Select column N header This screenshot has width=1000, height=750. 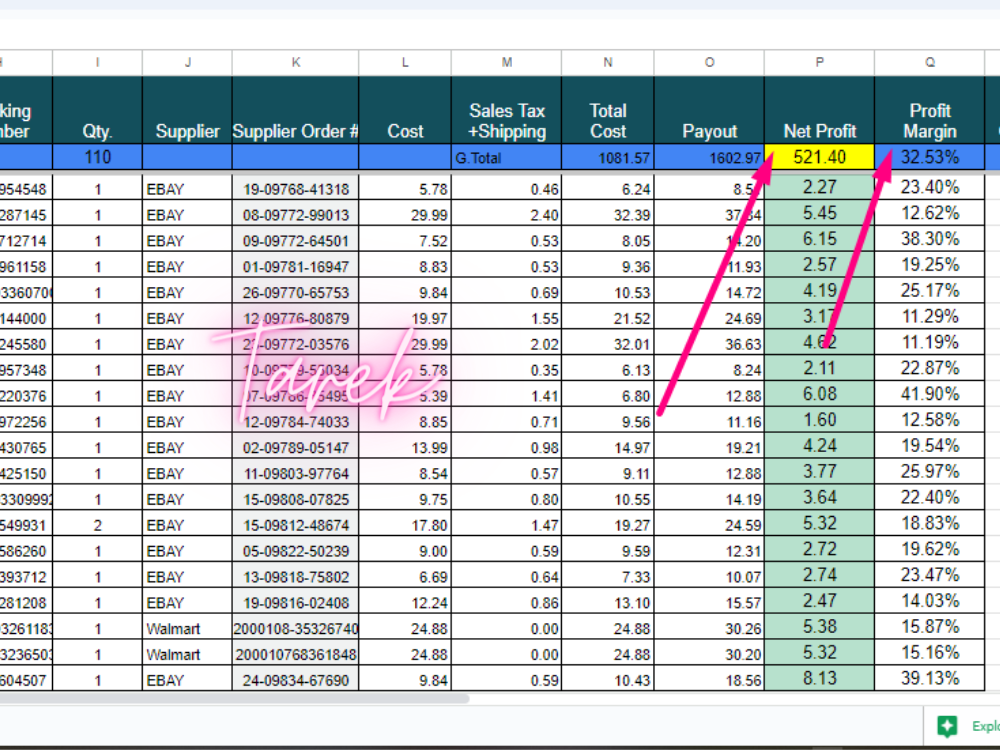click(608, 62)
